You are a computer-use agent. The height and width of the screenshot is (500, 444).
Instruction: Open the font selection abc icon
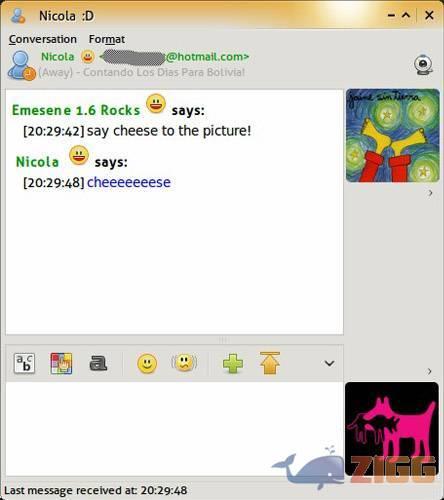[24, 363]
